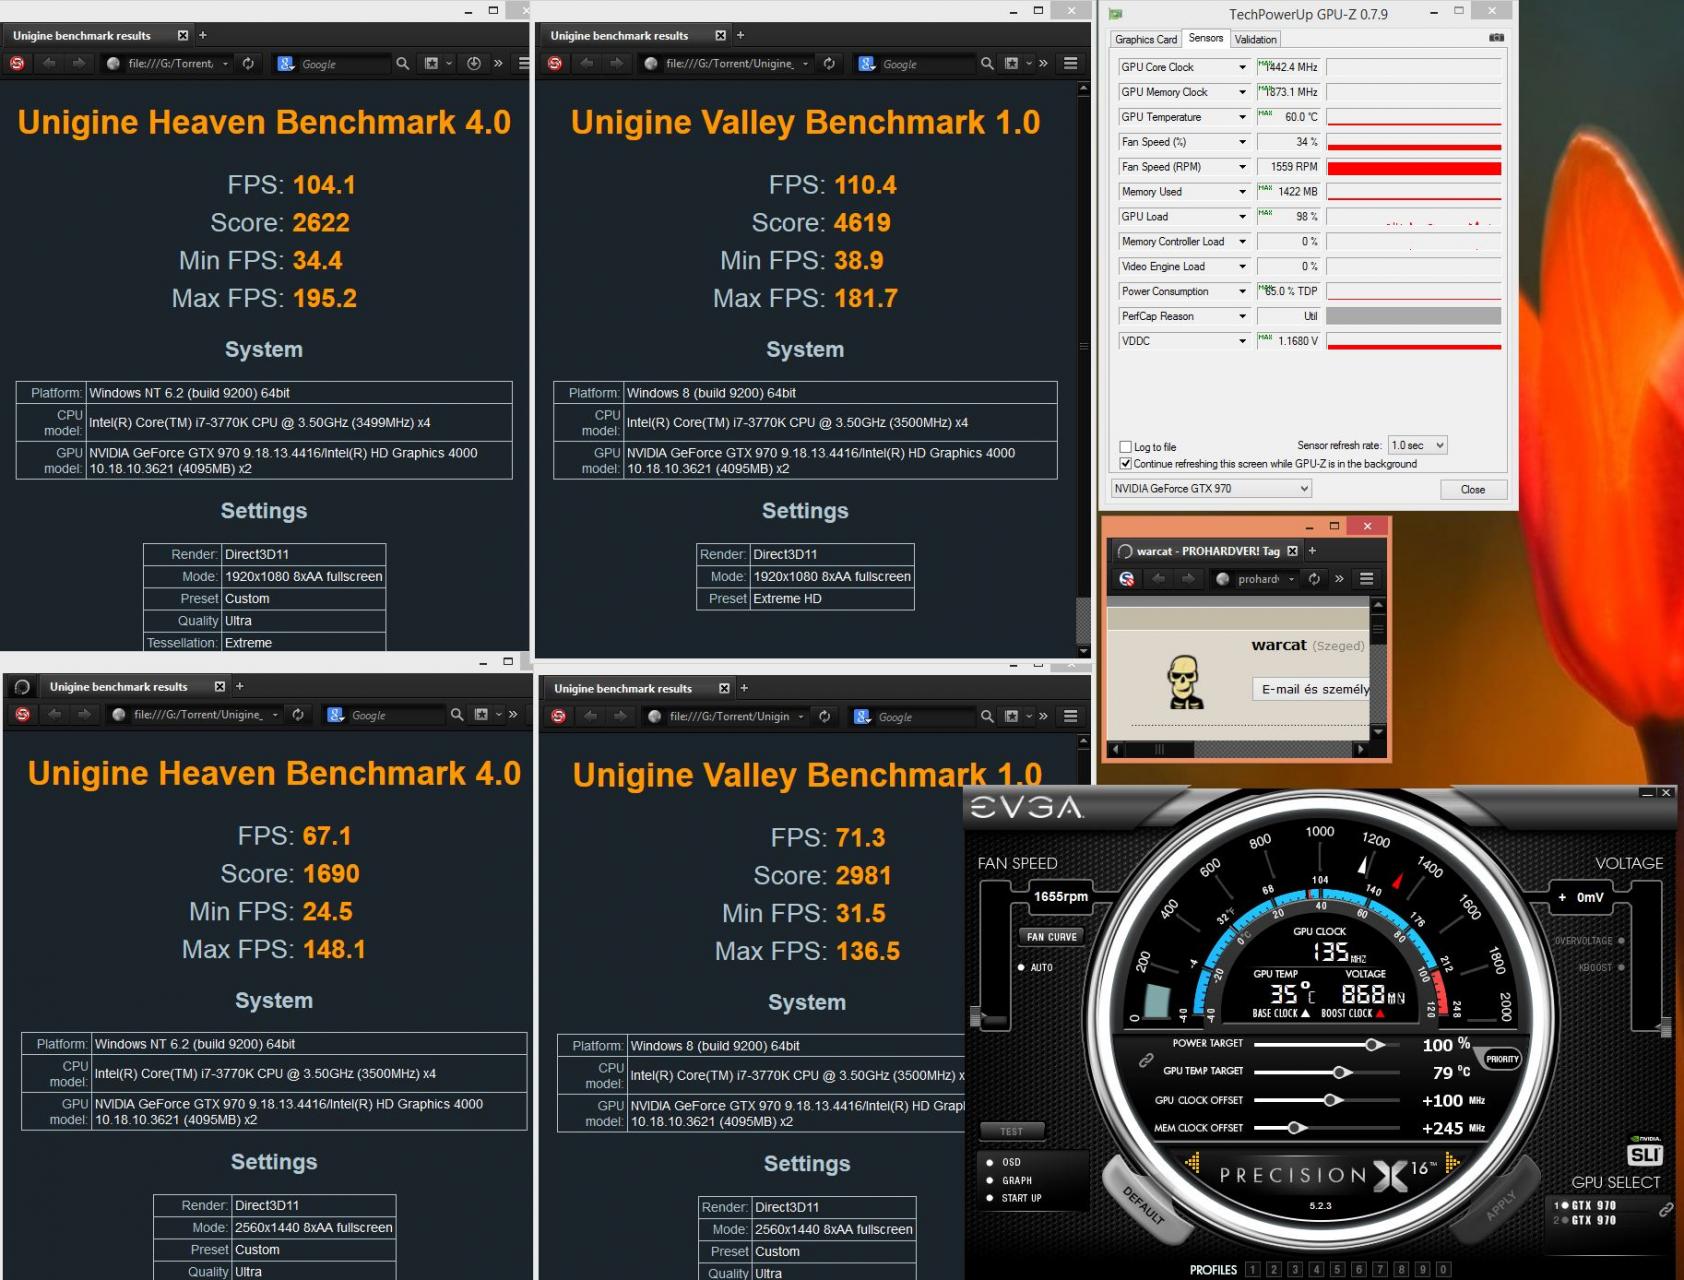Open Sensor refresh rate dropdown
Screen dimensions: 1684x1280
pos(1417,445)
